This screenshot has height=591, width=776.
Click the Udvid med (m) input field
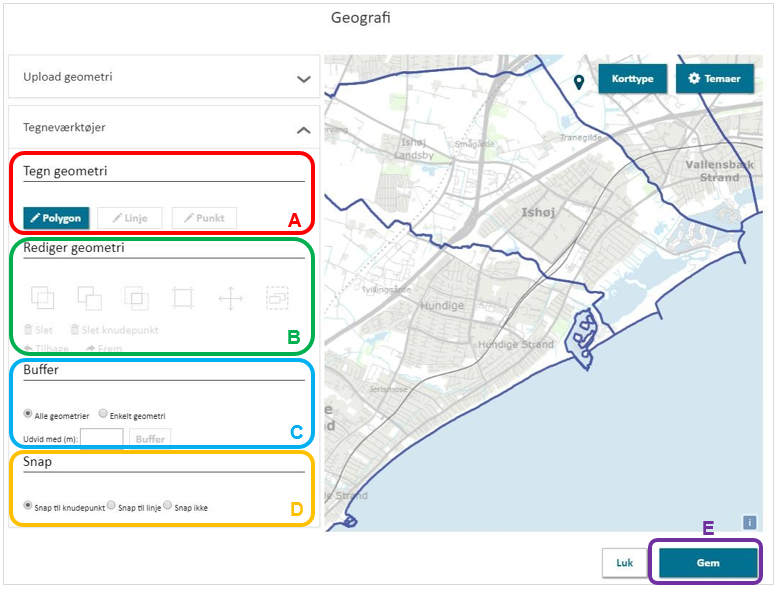101,438
